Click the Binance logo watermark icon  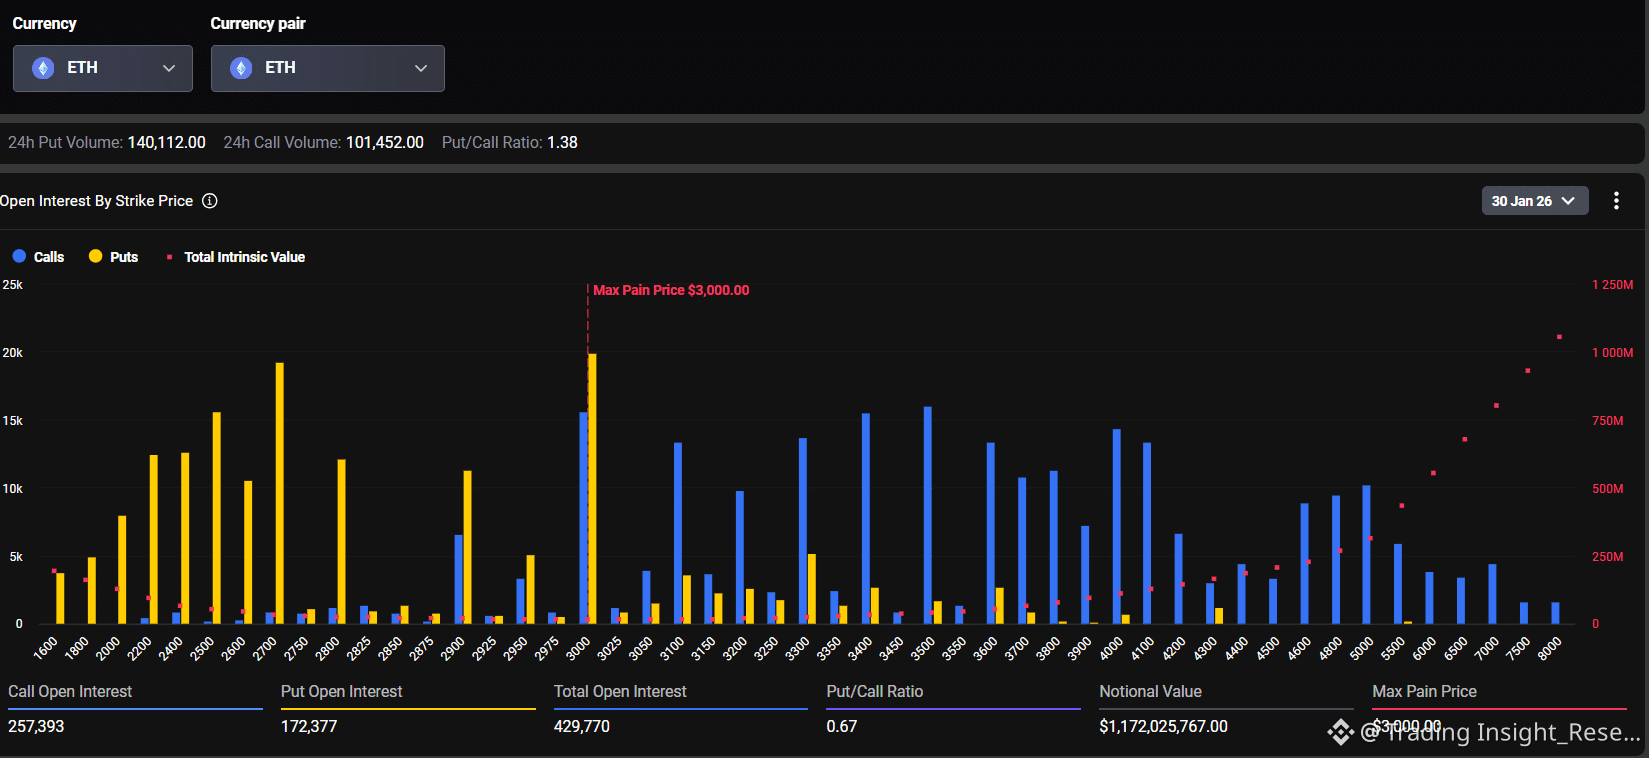point(1340,733)
